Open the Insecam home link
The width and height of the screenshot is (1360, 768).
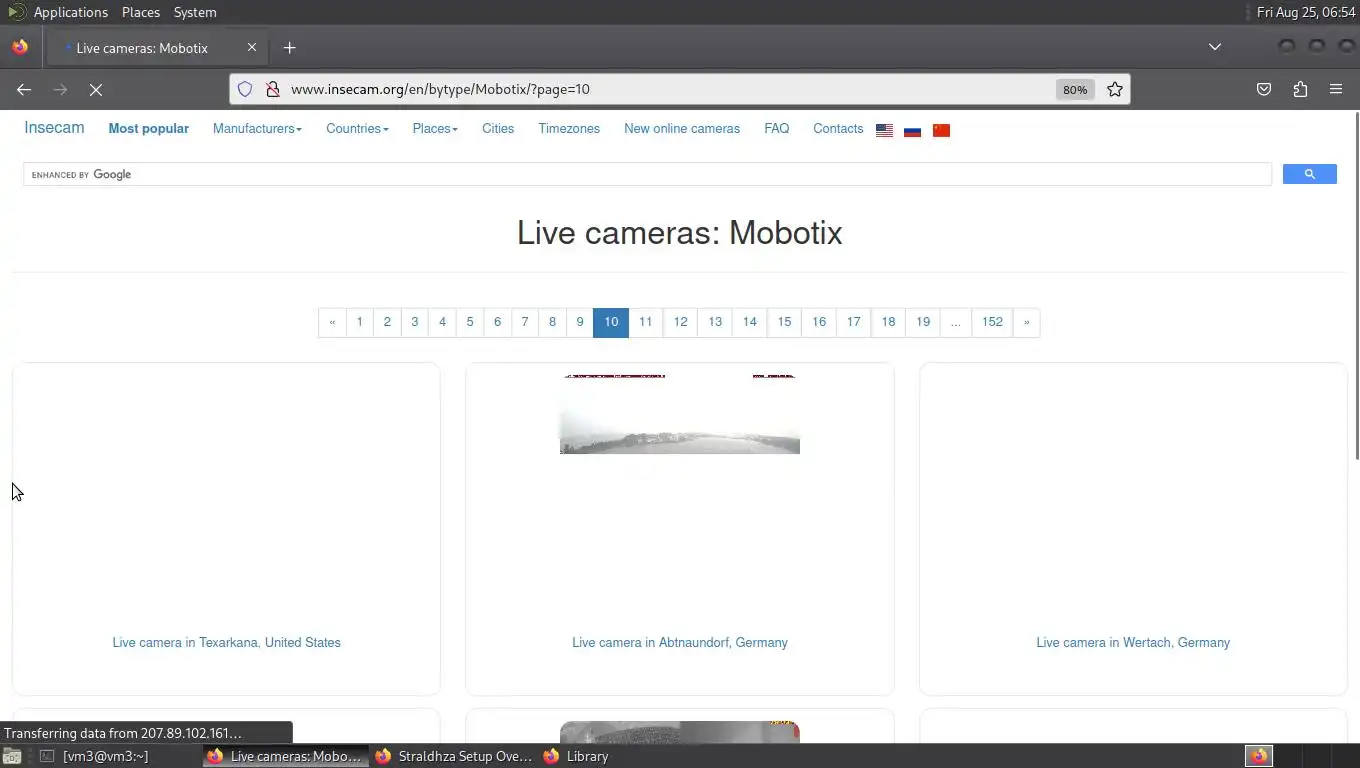[x=54, y=127]
